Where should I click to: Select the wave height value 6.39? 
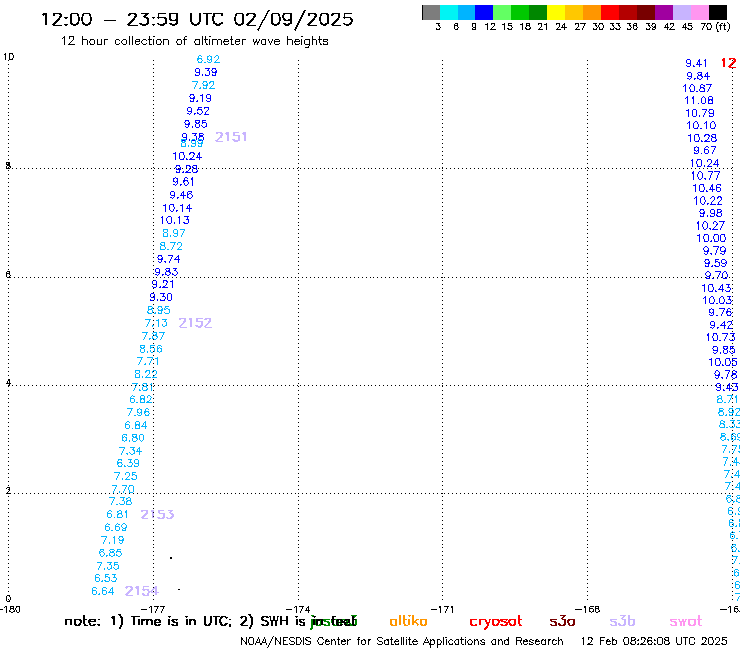[x=128, y=463]
